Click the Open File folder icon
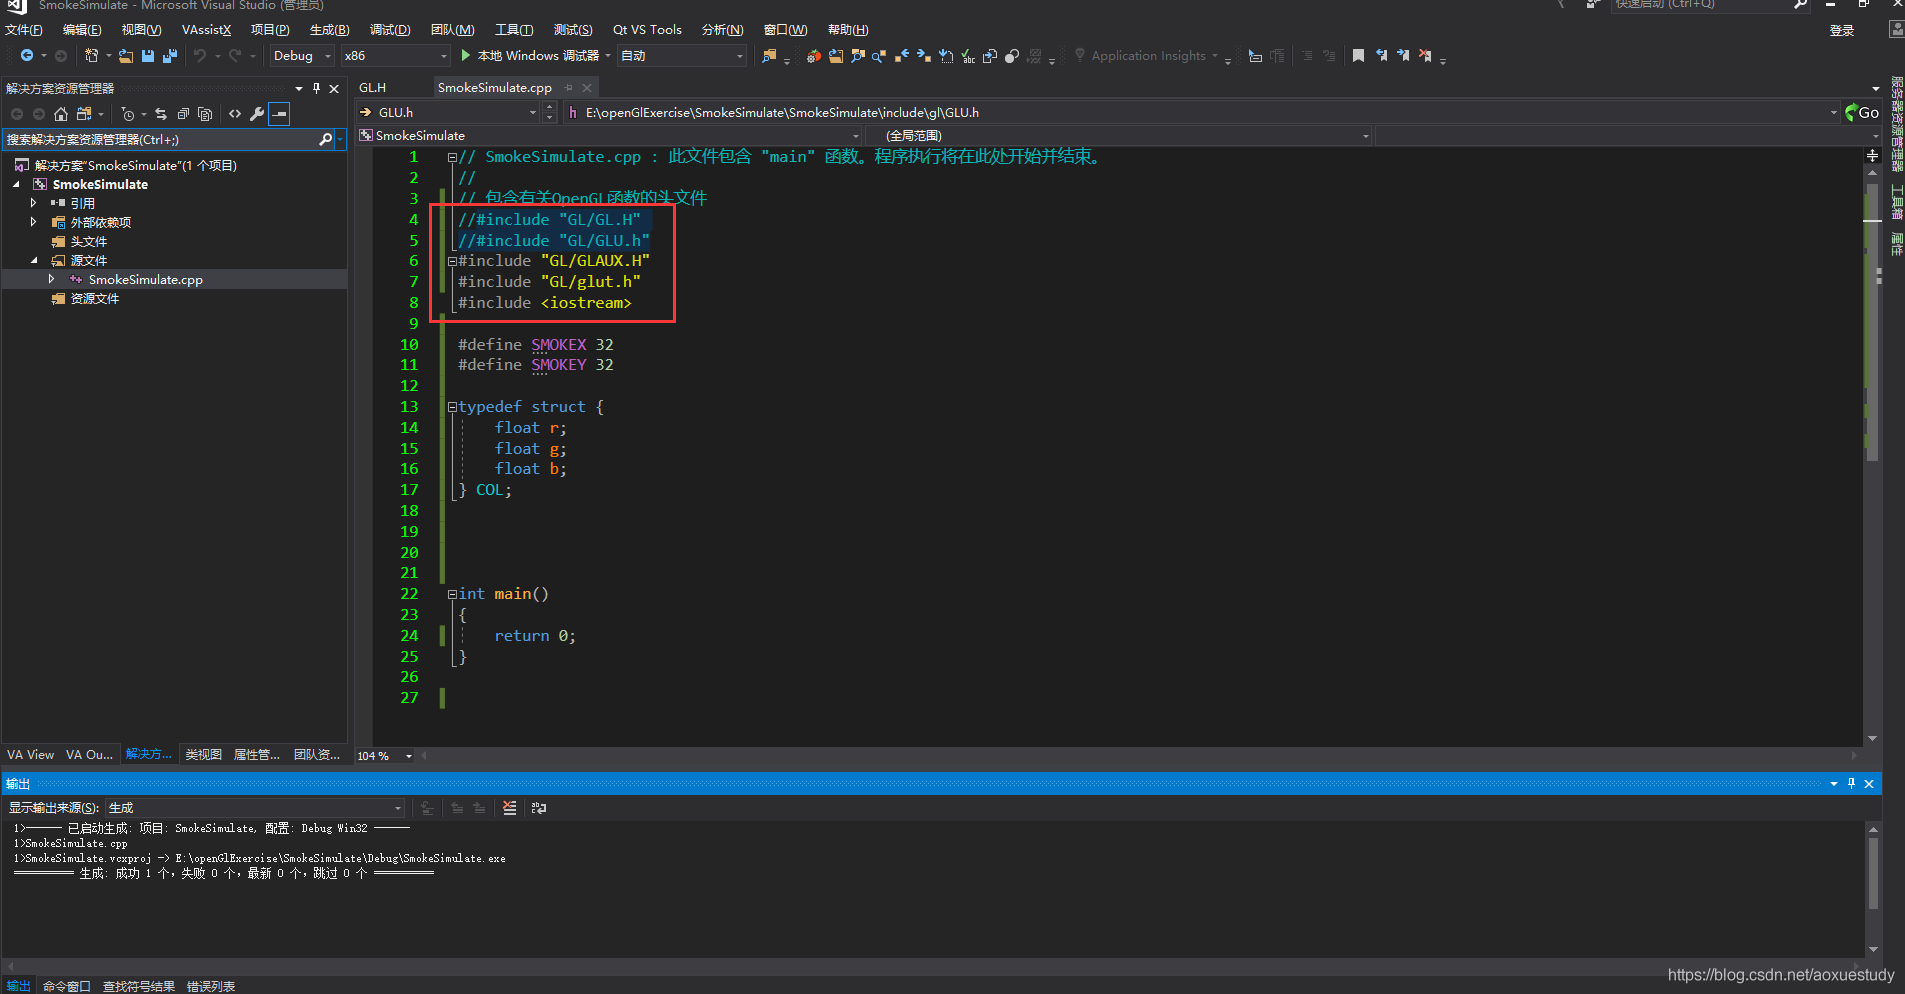The height and width of the screenshot is (994, 1905). click(126, 56)
